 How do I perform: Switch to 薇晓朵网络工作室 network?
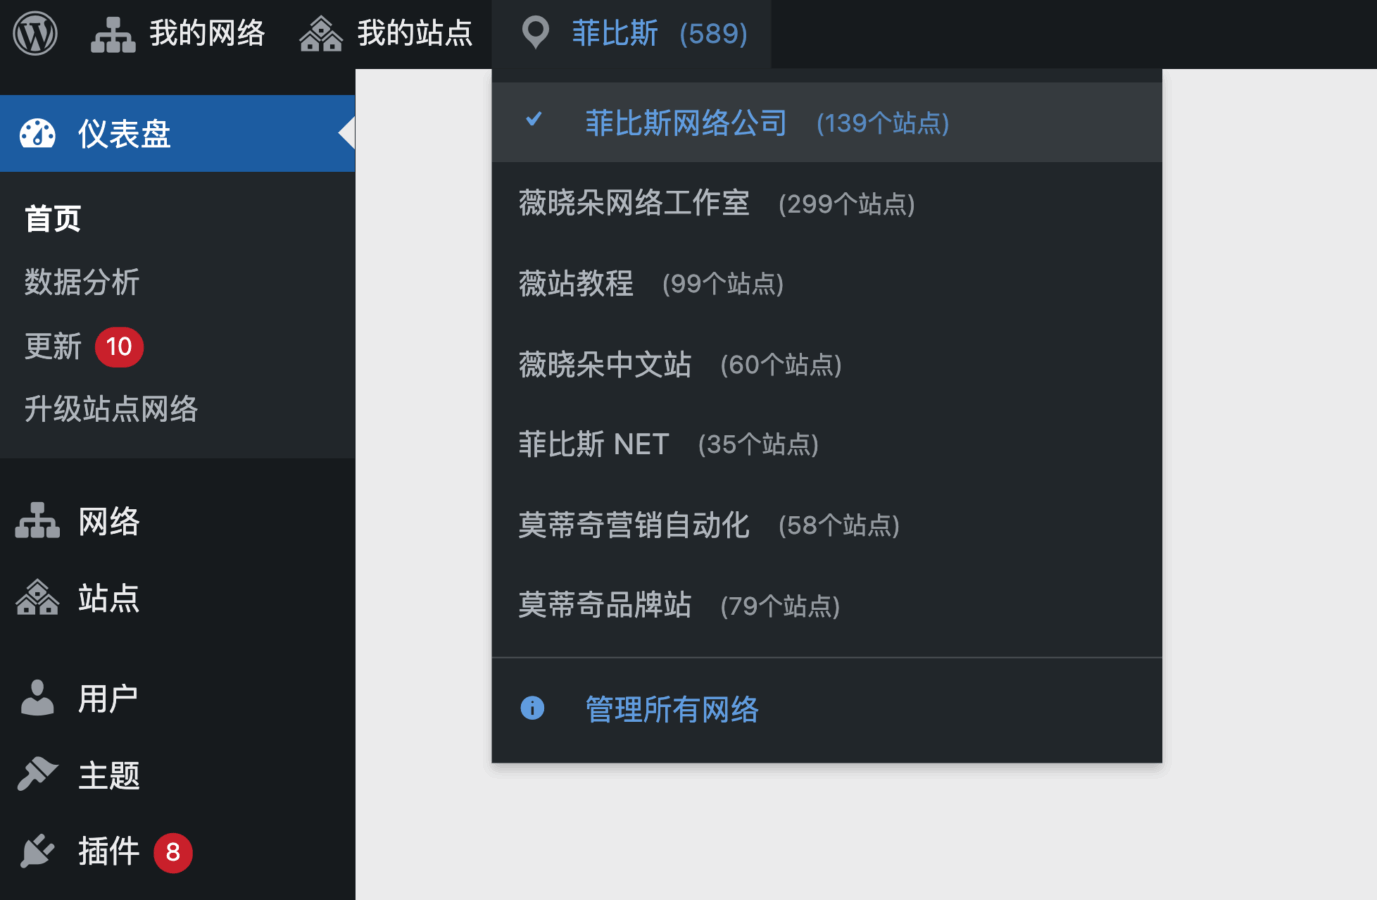point(634,204)
